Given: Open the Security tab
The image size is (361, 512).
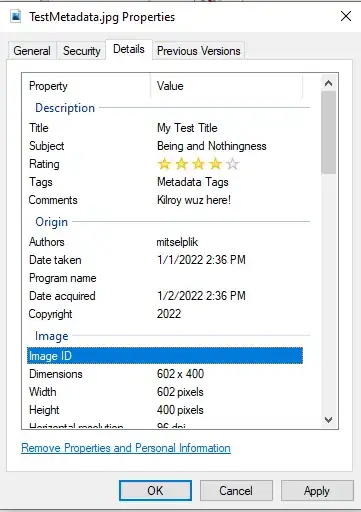Looking at the screenshot, I should pos(82,51).
